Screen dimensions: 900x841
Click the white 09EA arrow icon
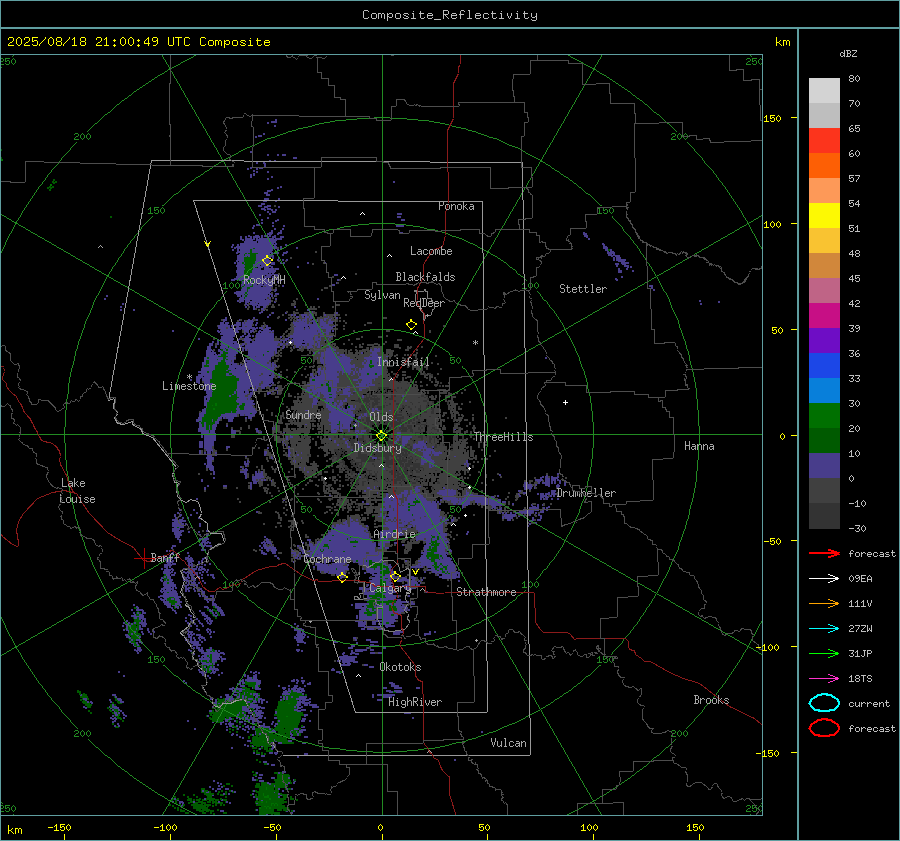824,579
